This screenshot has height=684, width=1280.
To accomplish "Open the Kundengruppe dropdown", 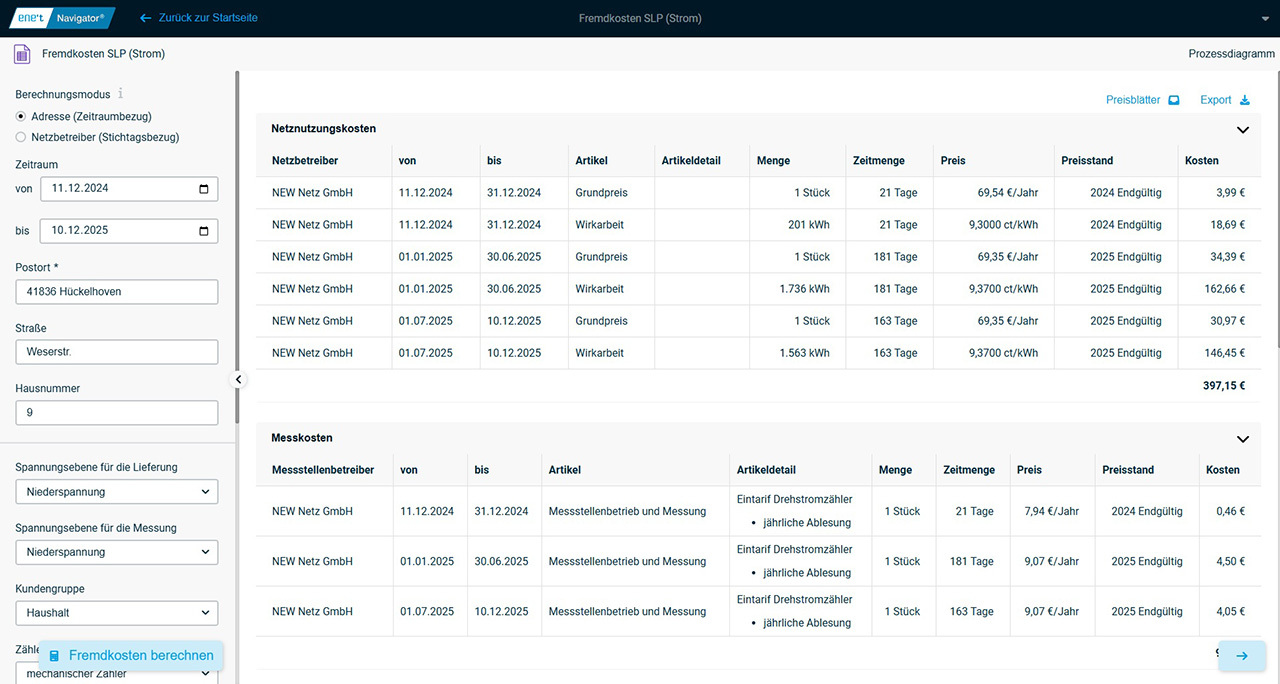I will coord(117,613).
